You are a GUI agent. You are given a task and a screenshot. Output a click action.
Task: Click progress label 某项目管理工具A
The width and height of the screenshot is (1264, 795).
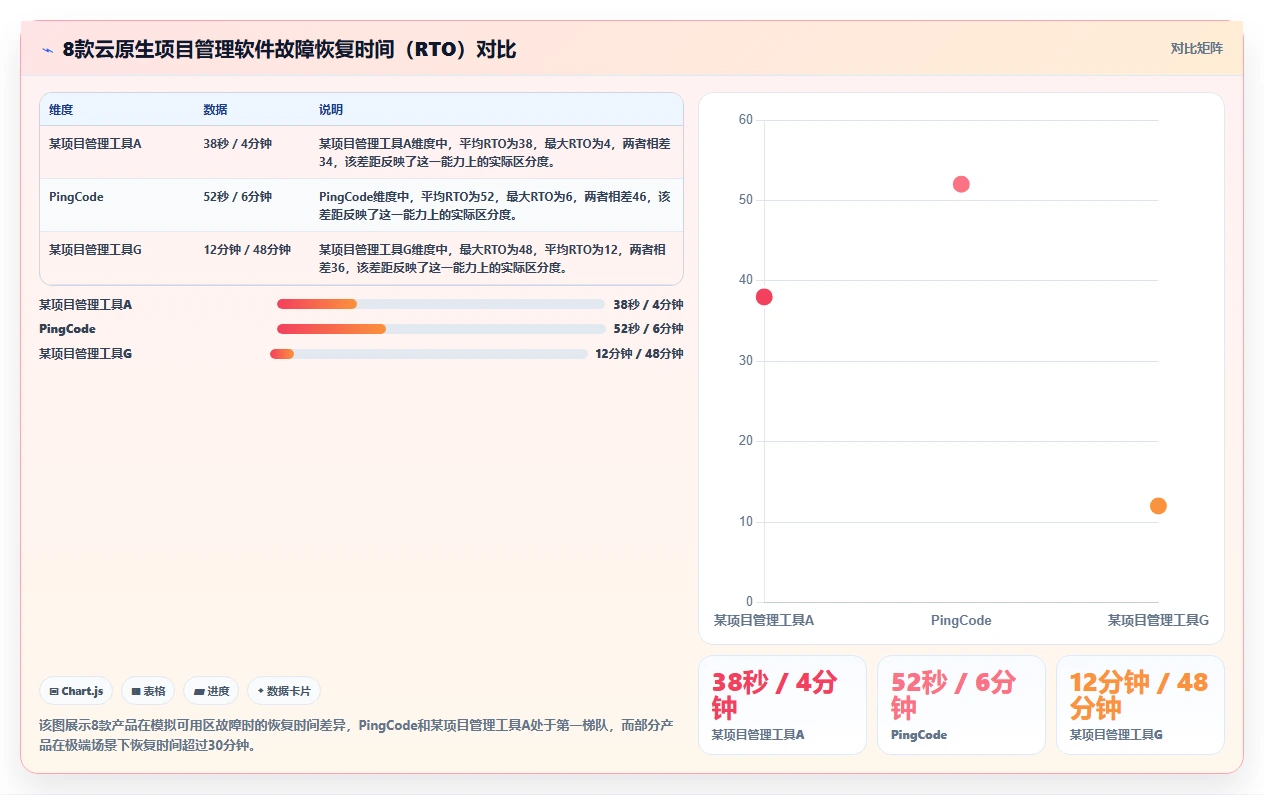tap(85, 305)
